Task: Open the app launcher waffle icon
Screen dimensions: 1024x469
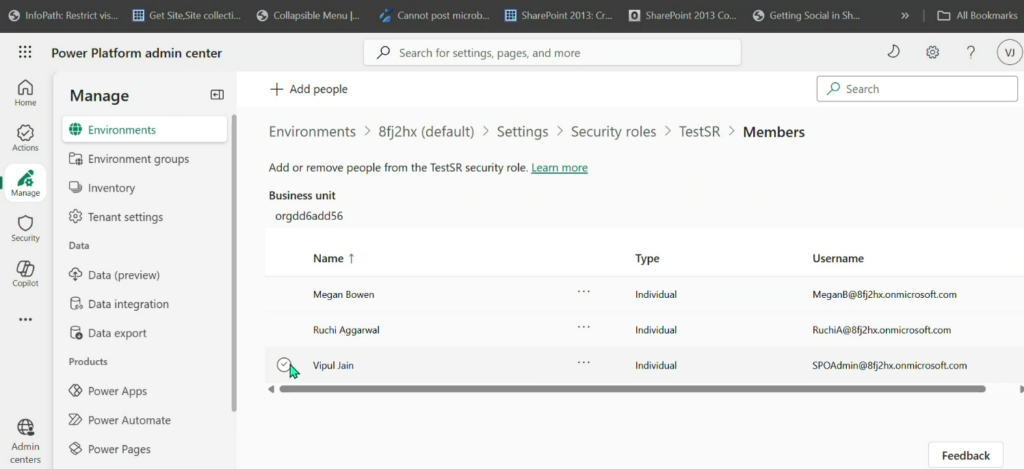Action: coord(25,52)
